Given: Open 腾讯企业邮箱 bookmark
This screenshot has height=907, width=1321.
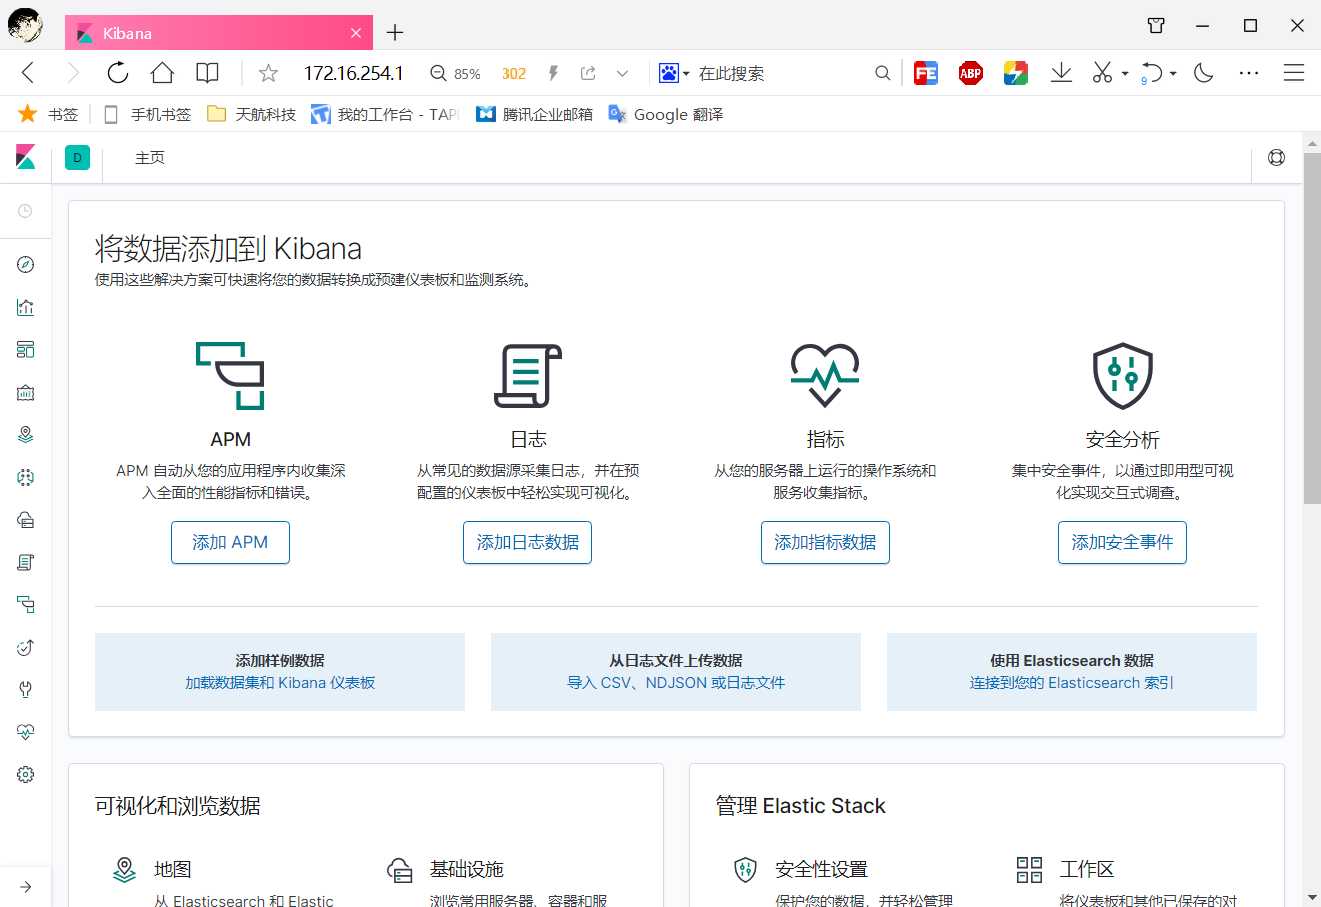Looking at the screenshot, I should (534, 114).
